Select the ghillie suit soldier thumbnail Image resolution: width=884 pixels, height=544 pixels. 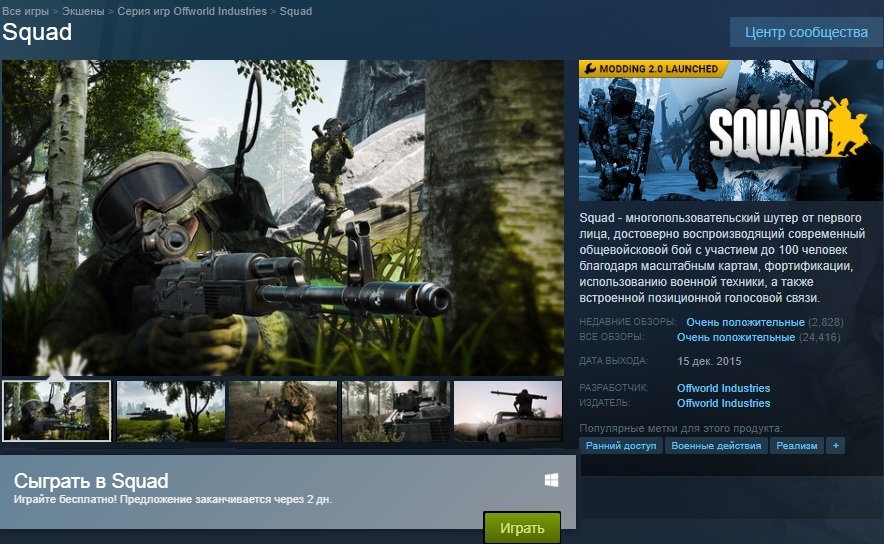point(283,411)
